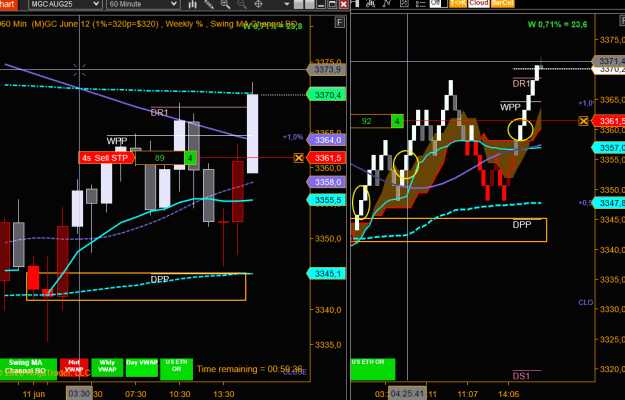Click the DPP label in left chart
This screenshot has width=625, height=400.
click(160, 279)
